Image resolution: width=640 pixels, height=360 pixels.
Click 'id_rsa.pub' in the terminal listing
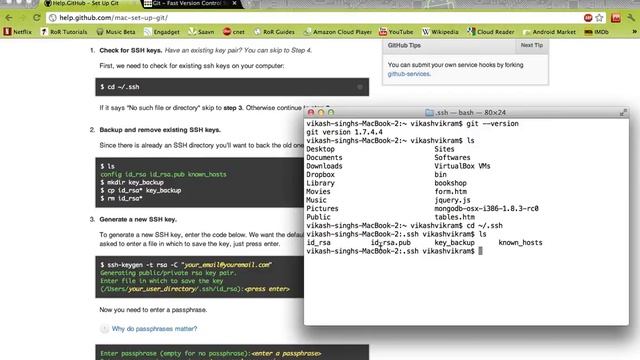[x=391, y=242]
